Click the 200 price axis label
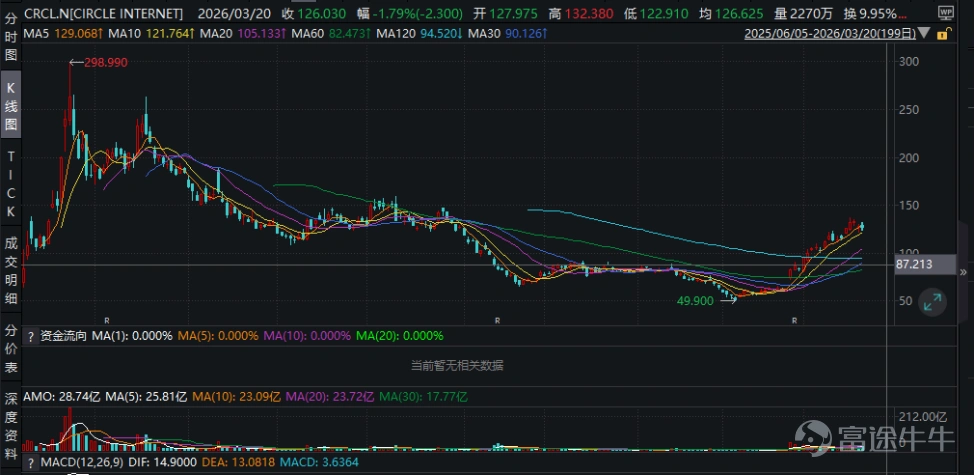975x475 pixels. click(x=908, y=158)
